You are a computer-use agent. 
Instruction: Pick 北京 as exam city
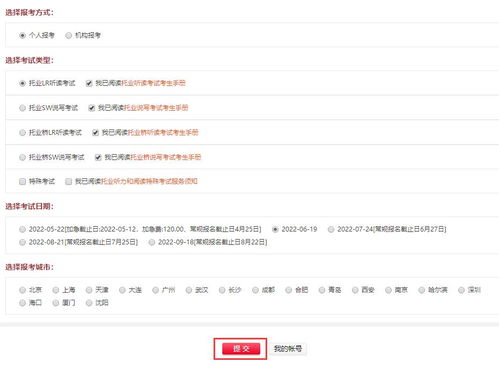[22, 290]
